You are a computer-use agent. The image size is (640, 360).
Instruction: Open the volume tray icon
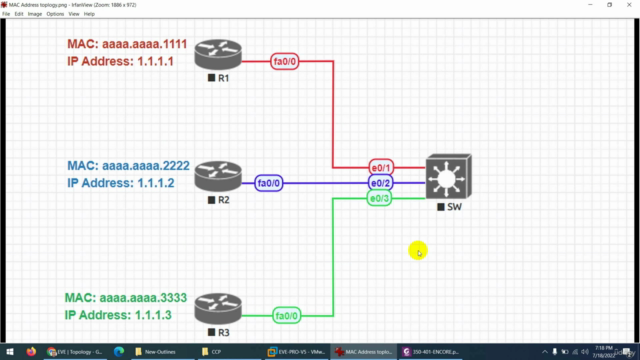[x=585, y=352]
